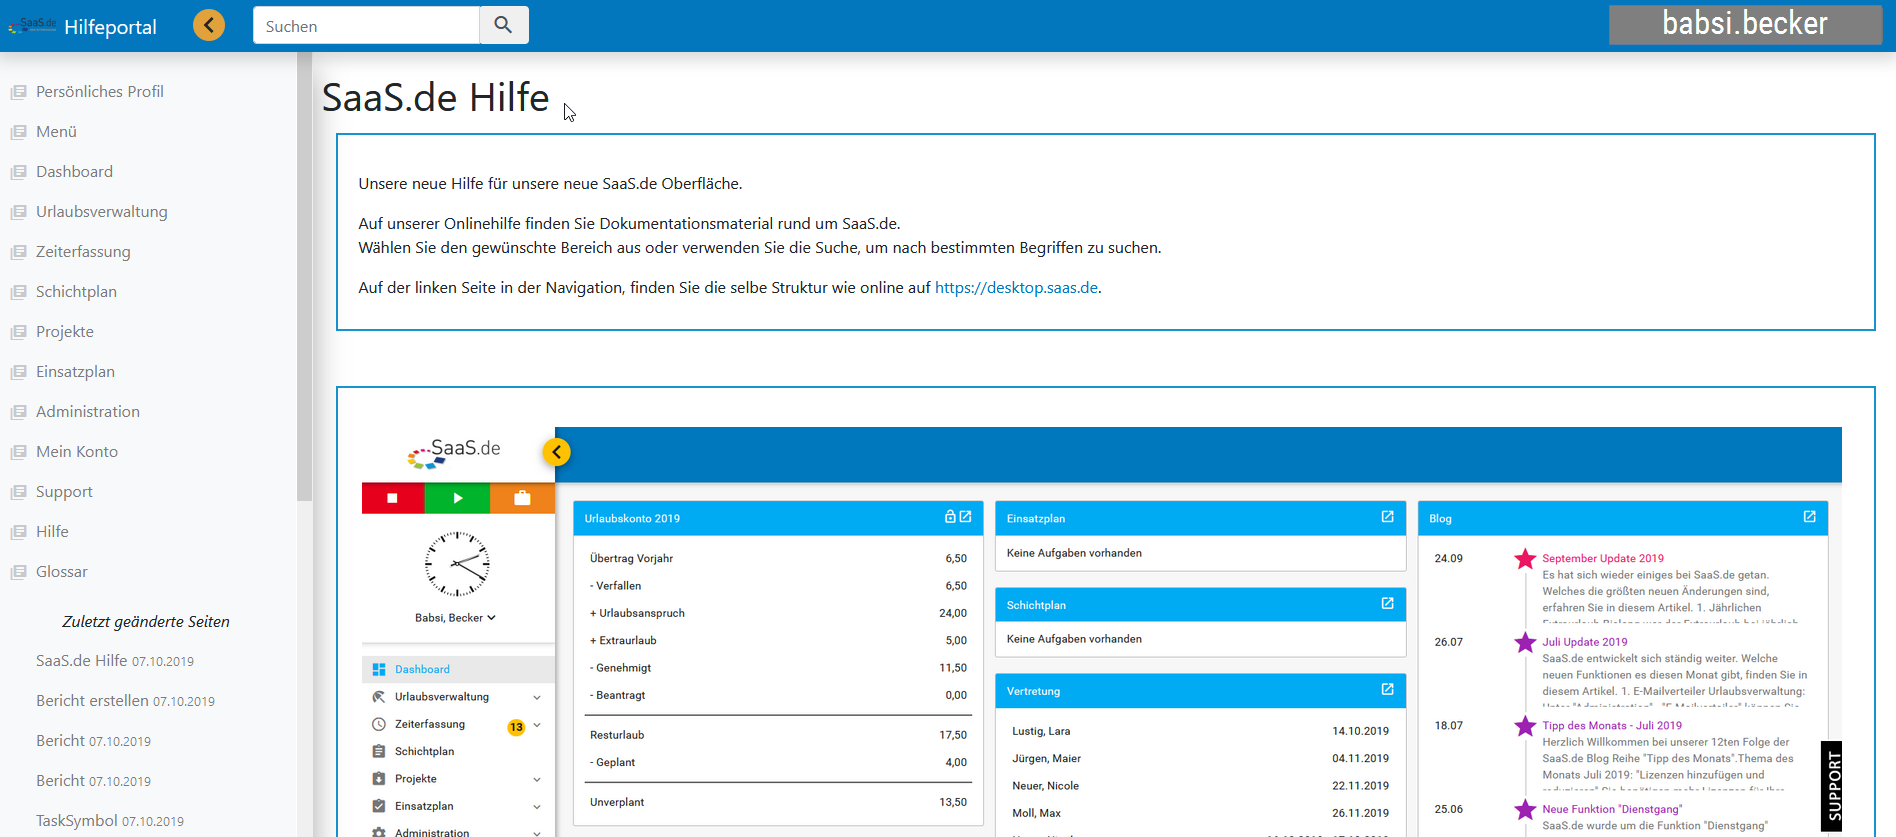Screen dimensions: 1896x837
Task: Expand Zeiterfassung chevron in embedded menu
Action: pyautogui.click(x=537, y=725)
